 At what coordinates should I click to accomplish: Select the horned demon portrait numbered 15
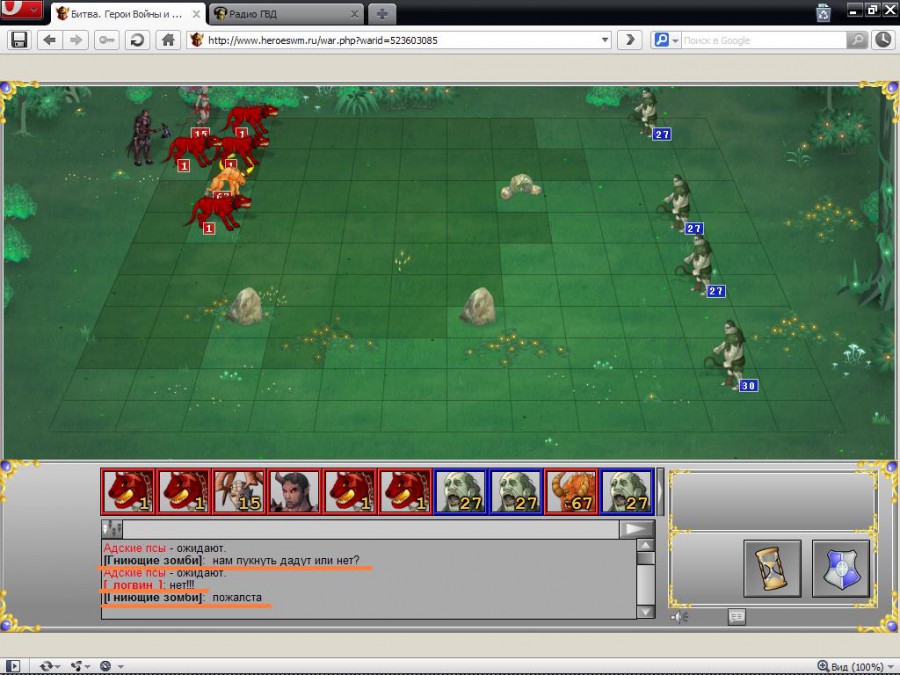pos(239,491)
